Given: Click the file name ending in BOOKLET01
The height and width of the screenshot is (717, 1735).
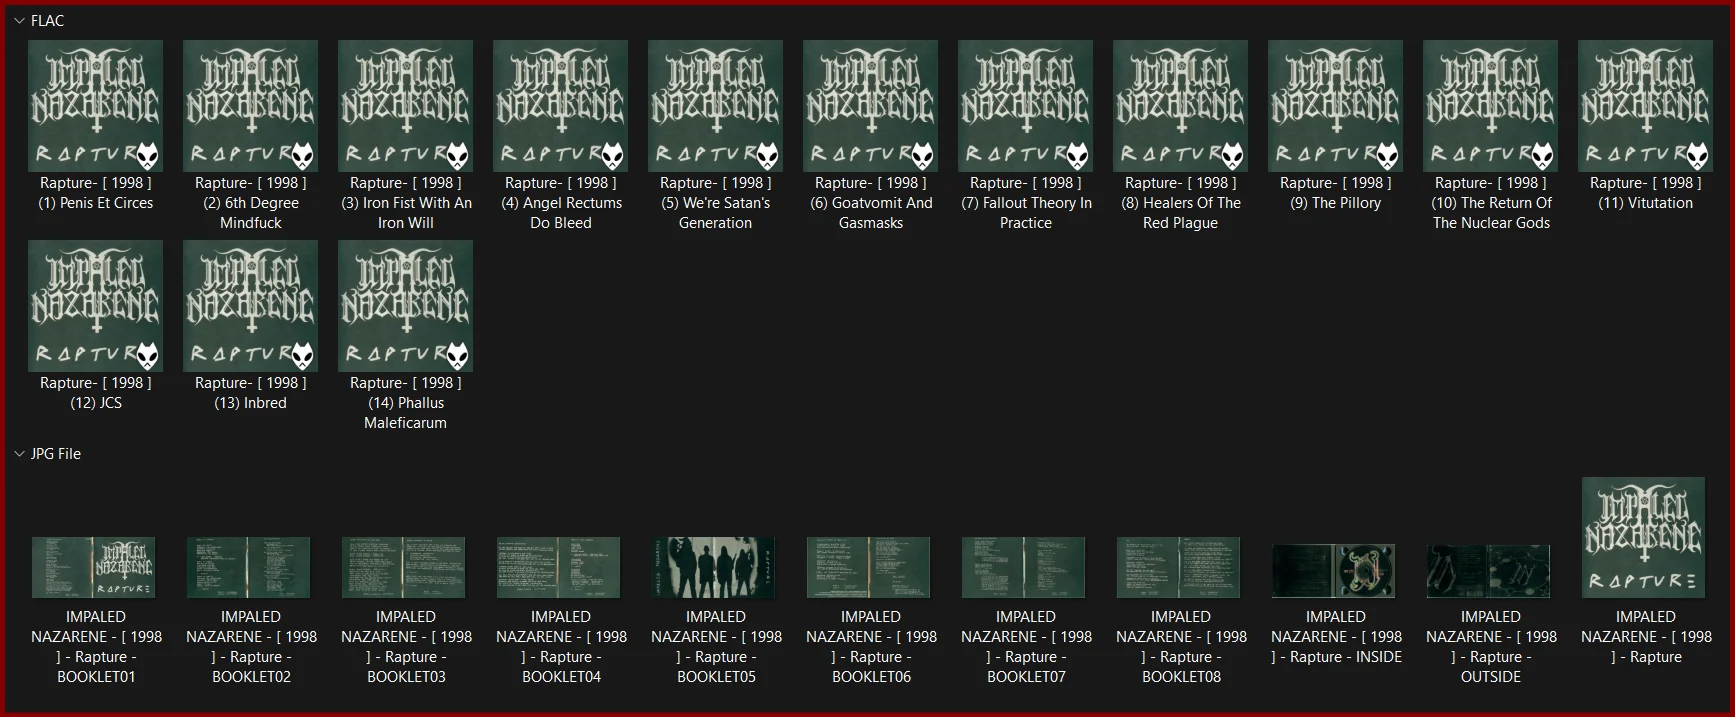Looking at the screenshot, I should (96, 647).
